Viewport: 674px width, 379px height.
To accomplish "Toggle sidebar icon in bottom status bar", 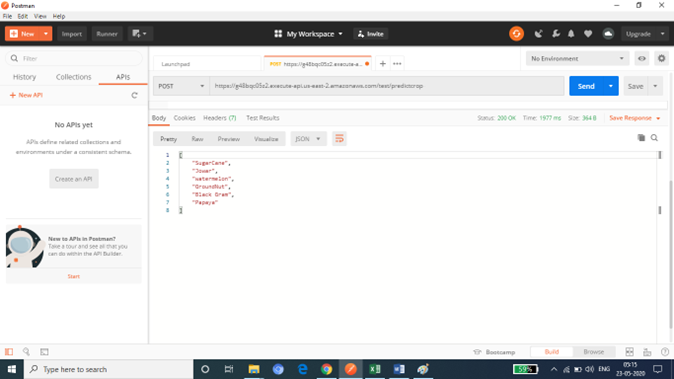I will (9, 351).
